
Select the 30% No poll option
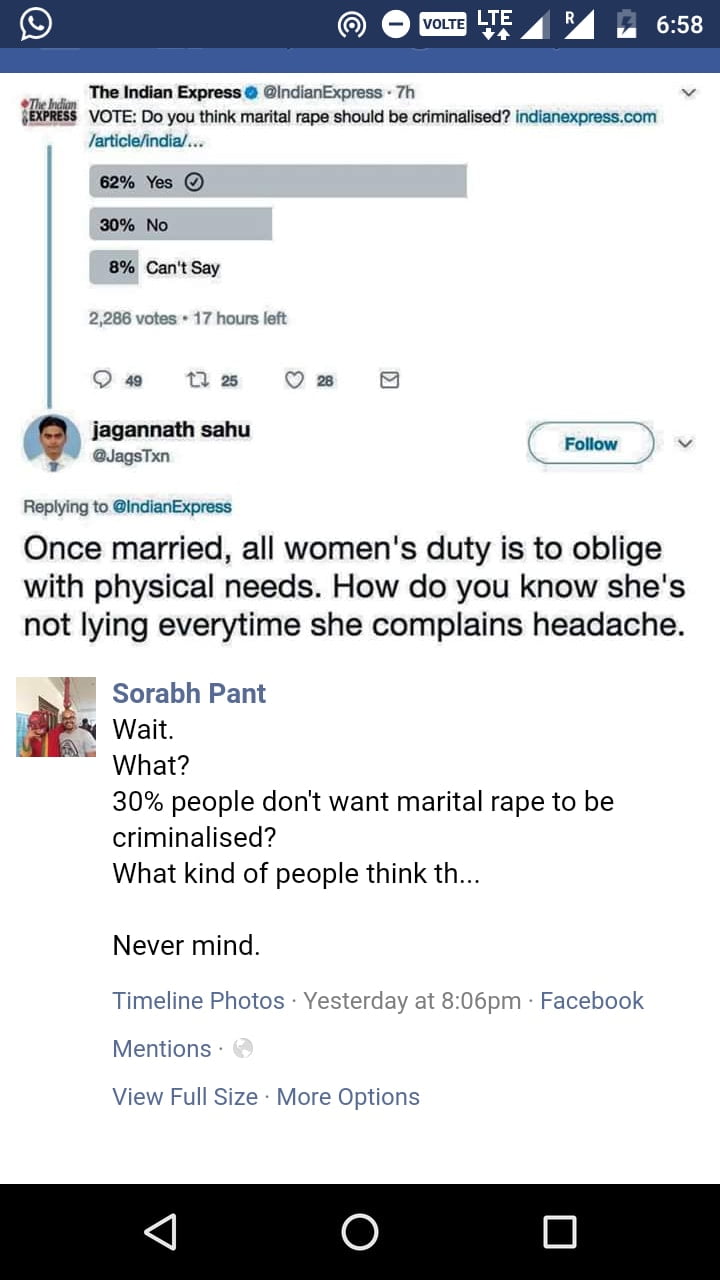[181, 225]
